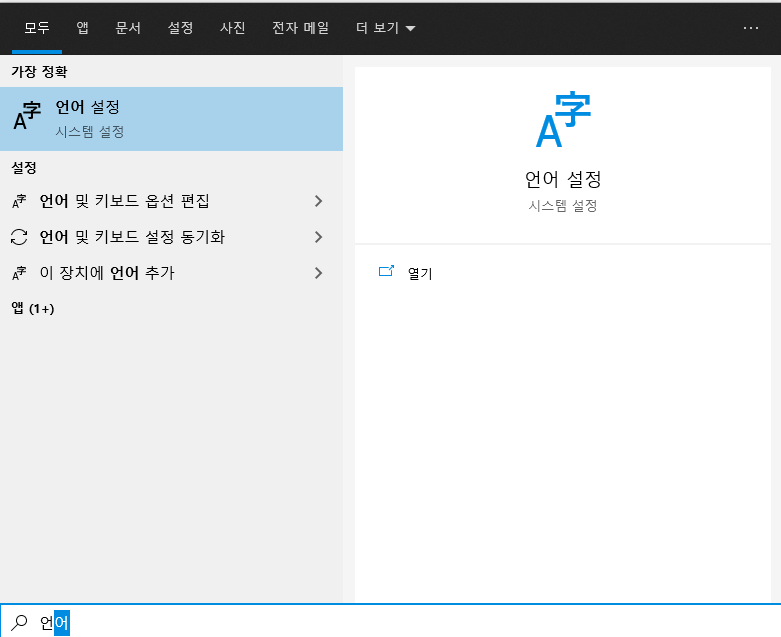Open the 언어 설정 best match result
Screen dimensions: 781x637
(x=171, y=119)
